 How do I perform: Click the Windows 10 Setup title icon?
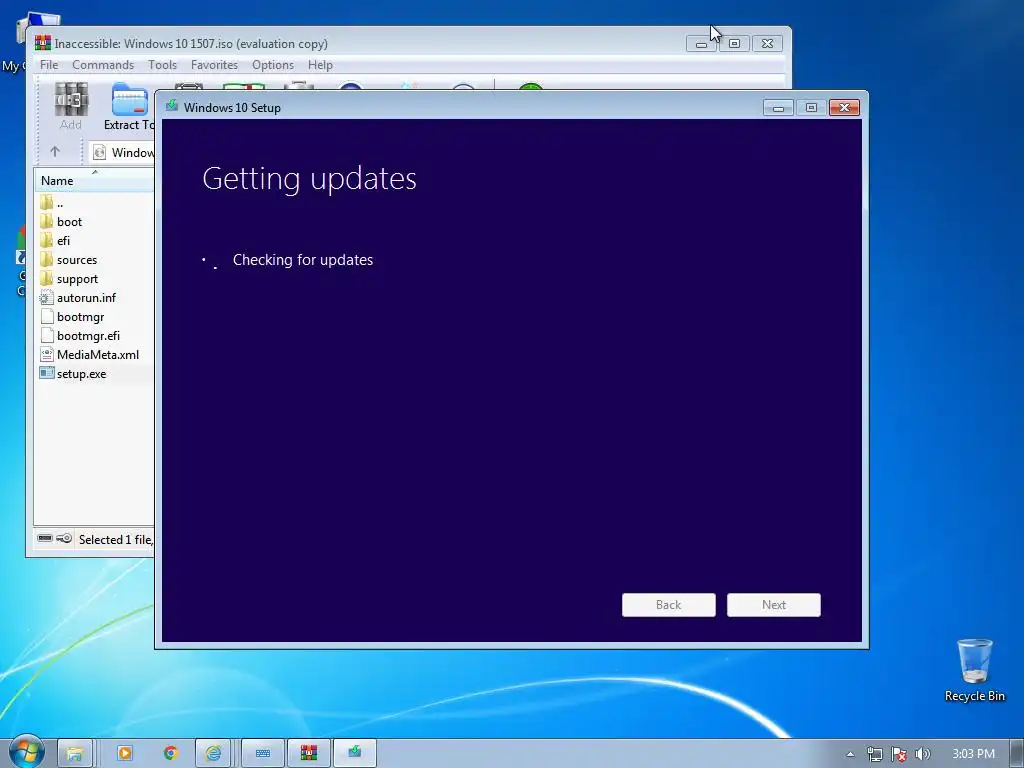pos(172,106)
